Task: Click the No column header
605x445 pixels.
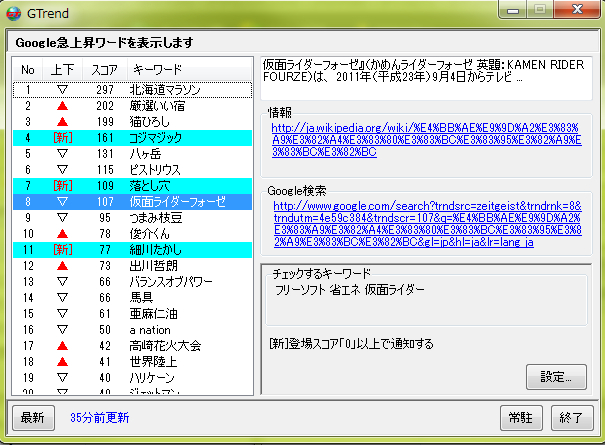Action: click(x=28, y=70)
